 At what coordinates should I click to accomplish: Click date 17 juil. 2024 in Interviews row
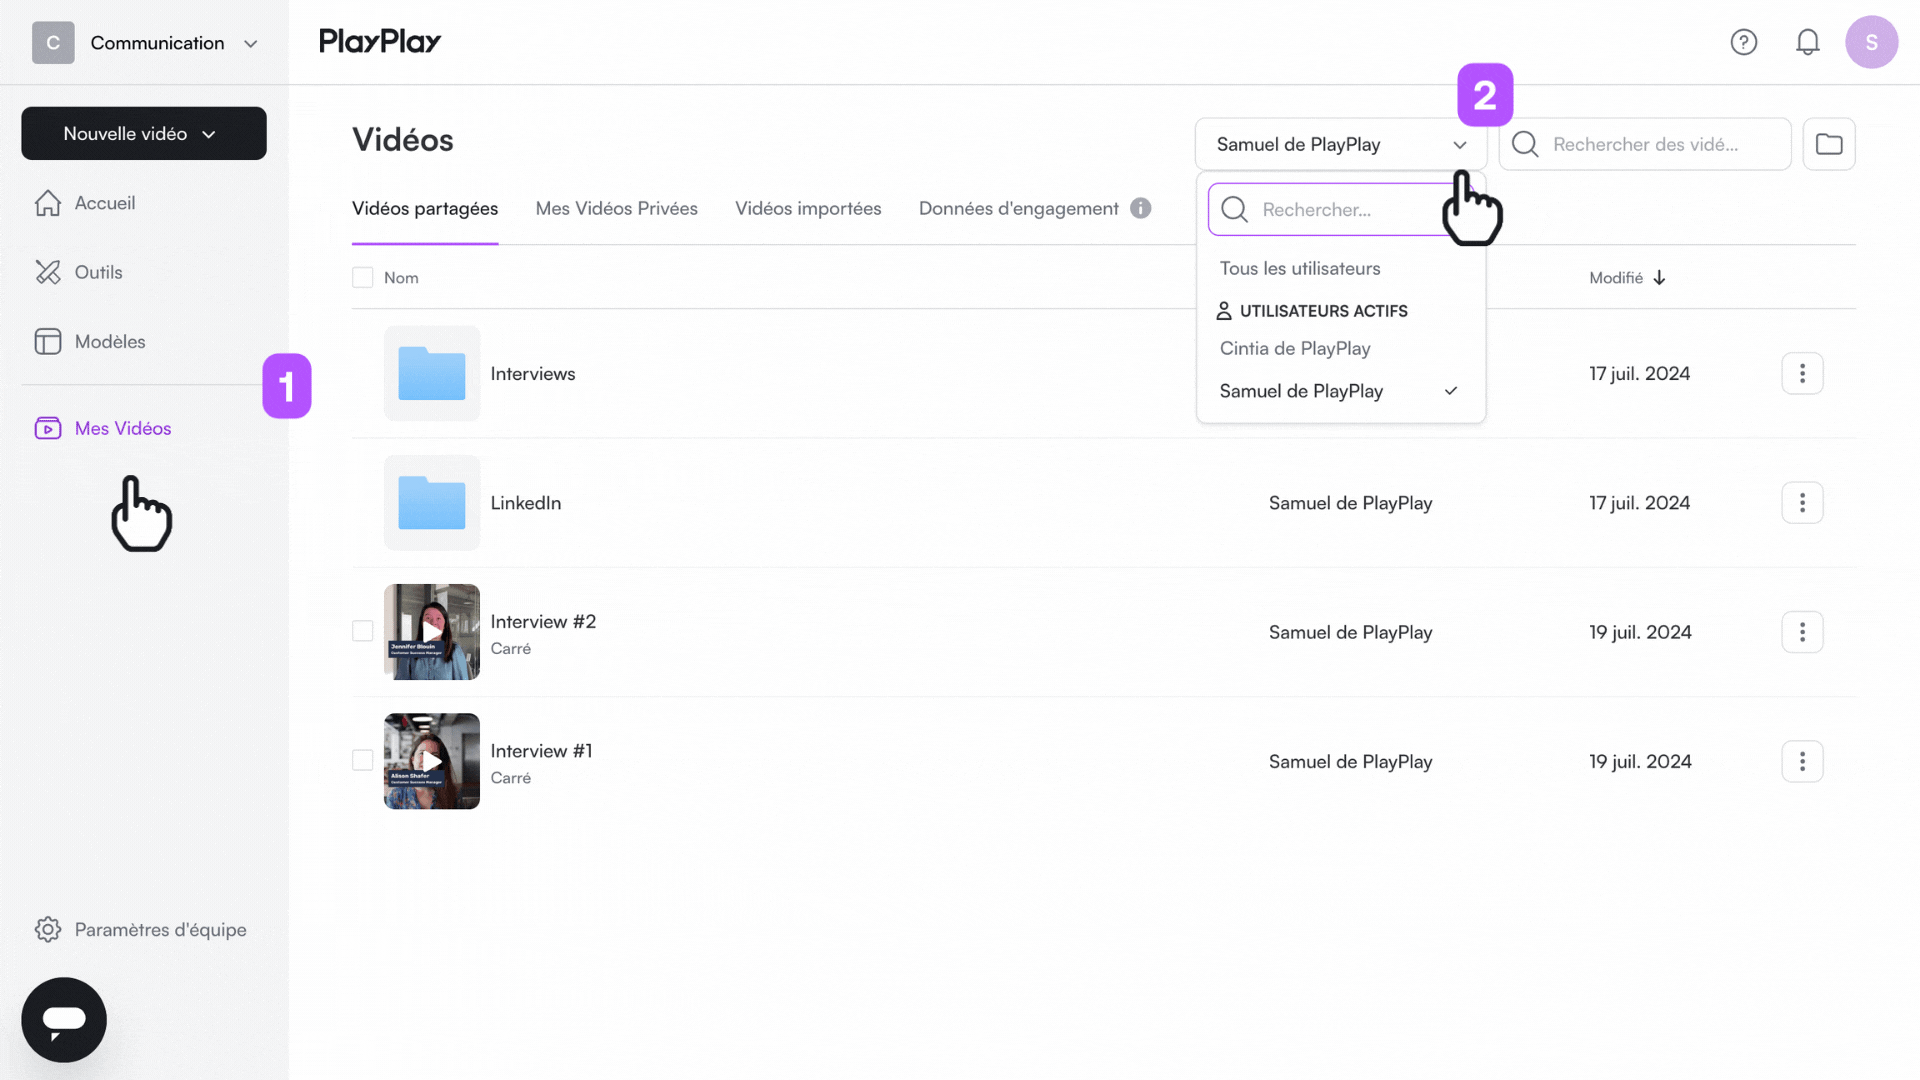pyautogui.click(x=1640, y=373)
